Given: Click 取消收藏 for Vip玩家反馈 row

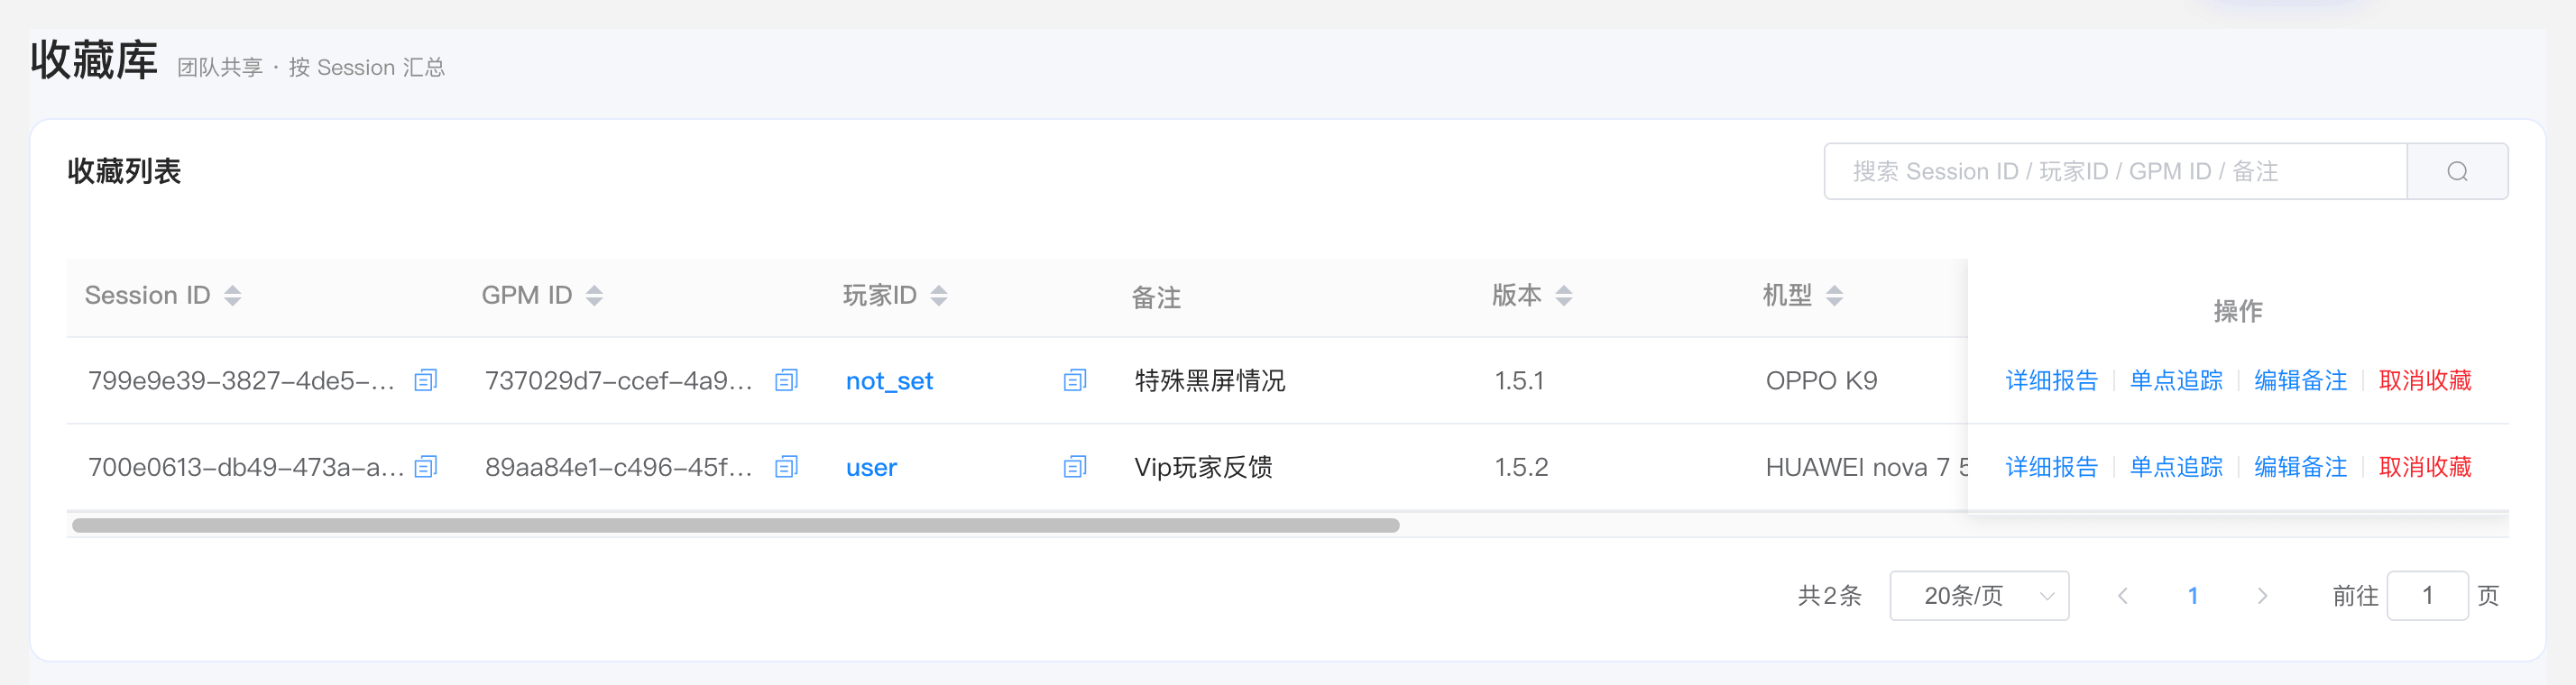Looking at the screenshot, I should click(2425, 467).
